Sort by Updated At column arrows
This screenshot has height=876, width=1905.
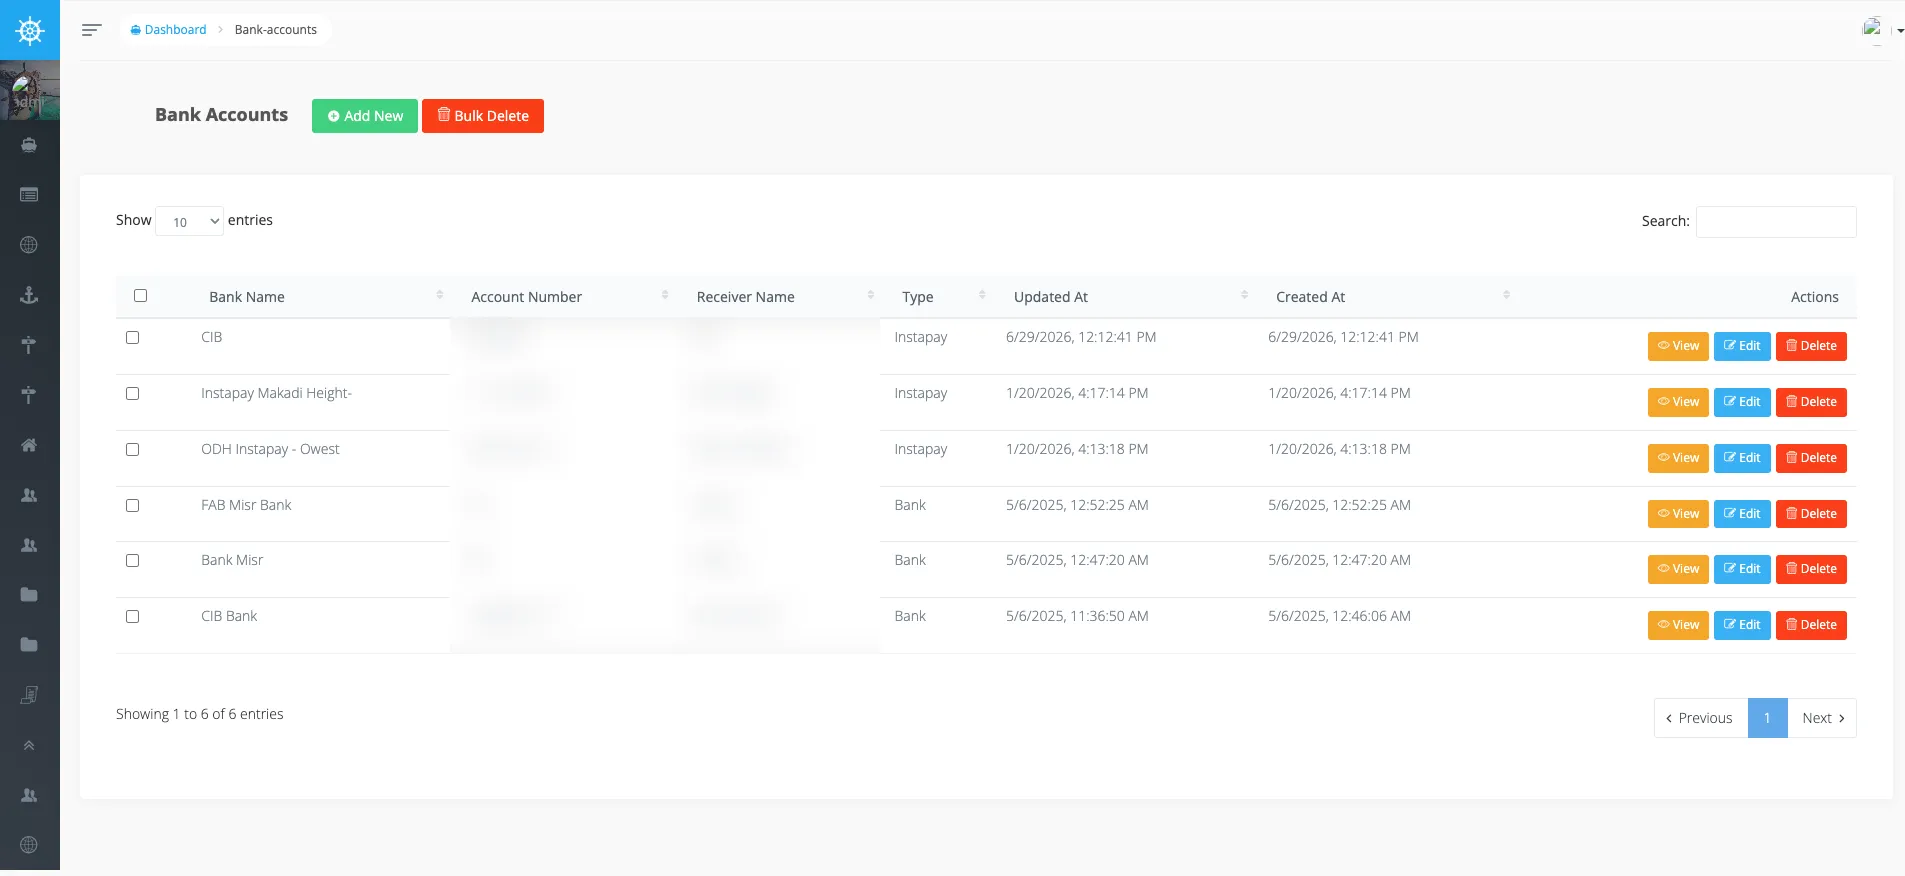(1244, 295)
